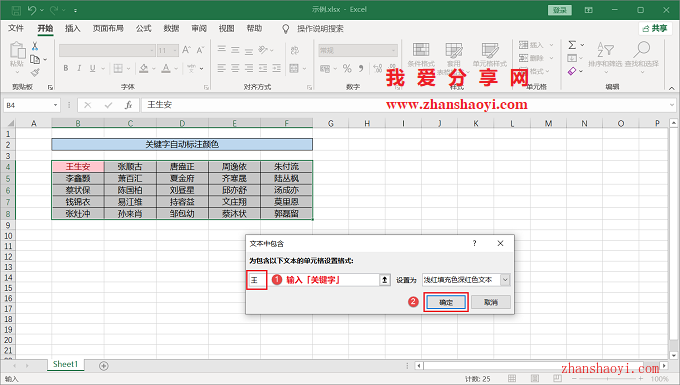Open the Delete cells dropdown arrow

[x=552, y=58]
